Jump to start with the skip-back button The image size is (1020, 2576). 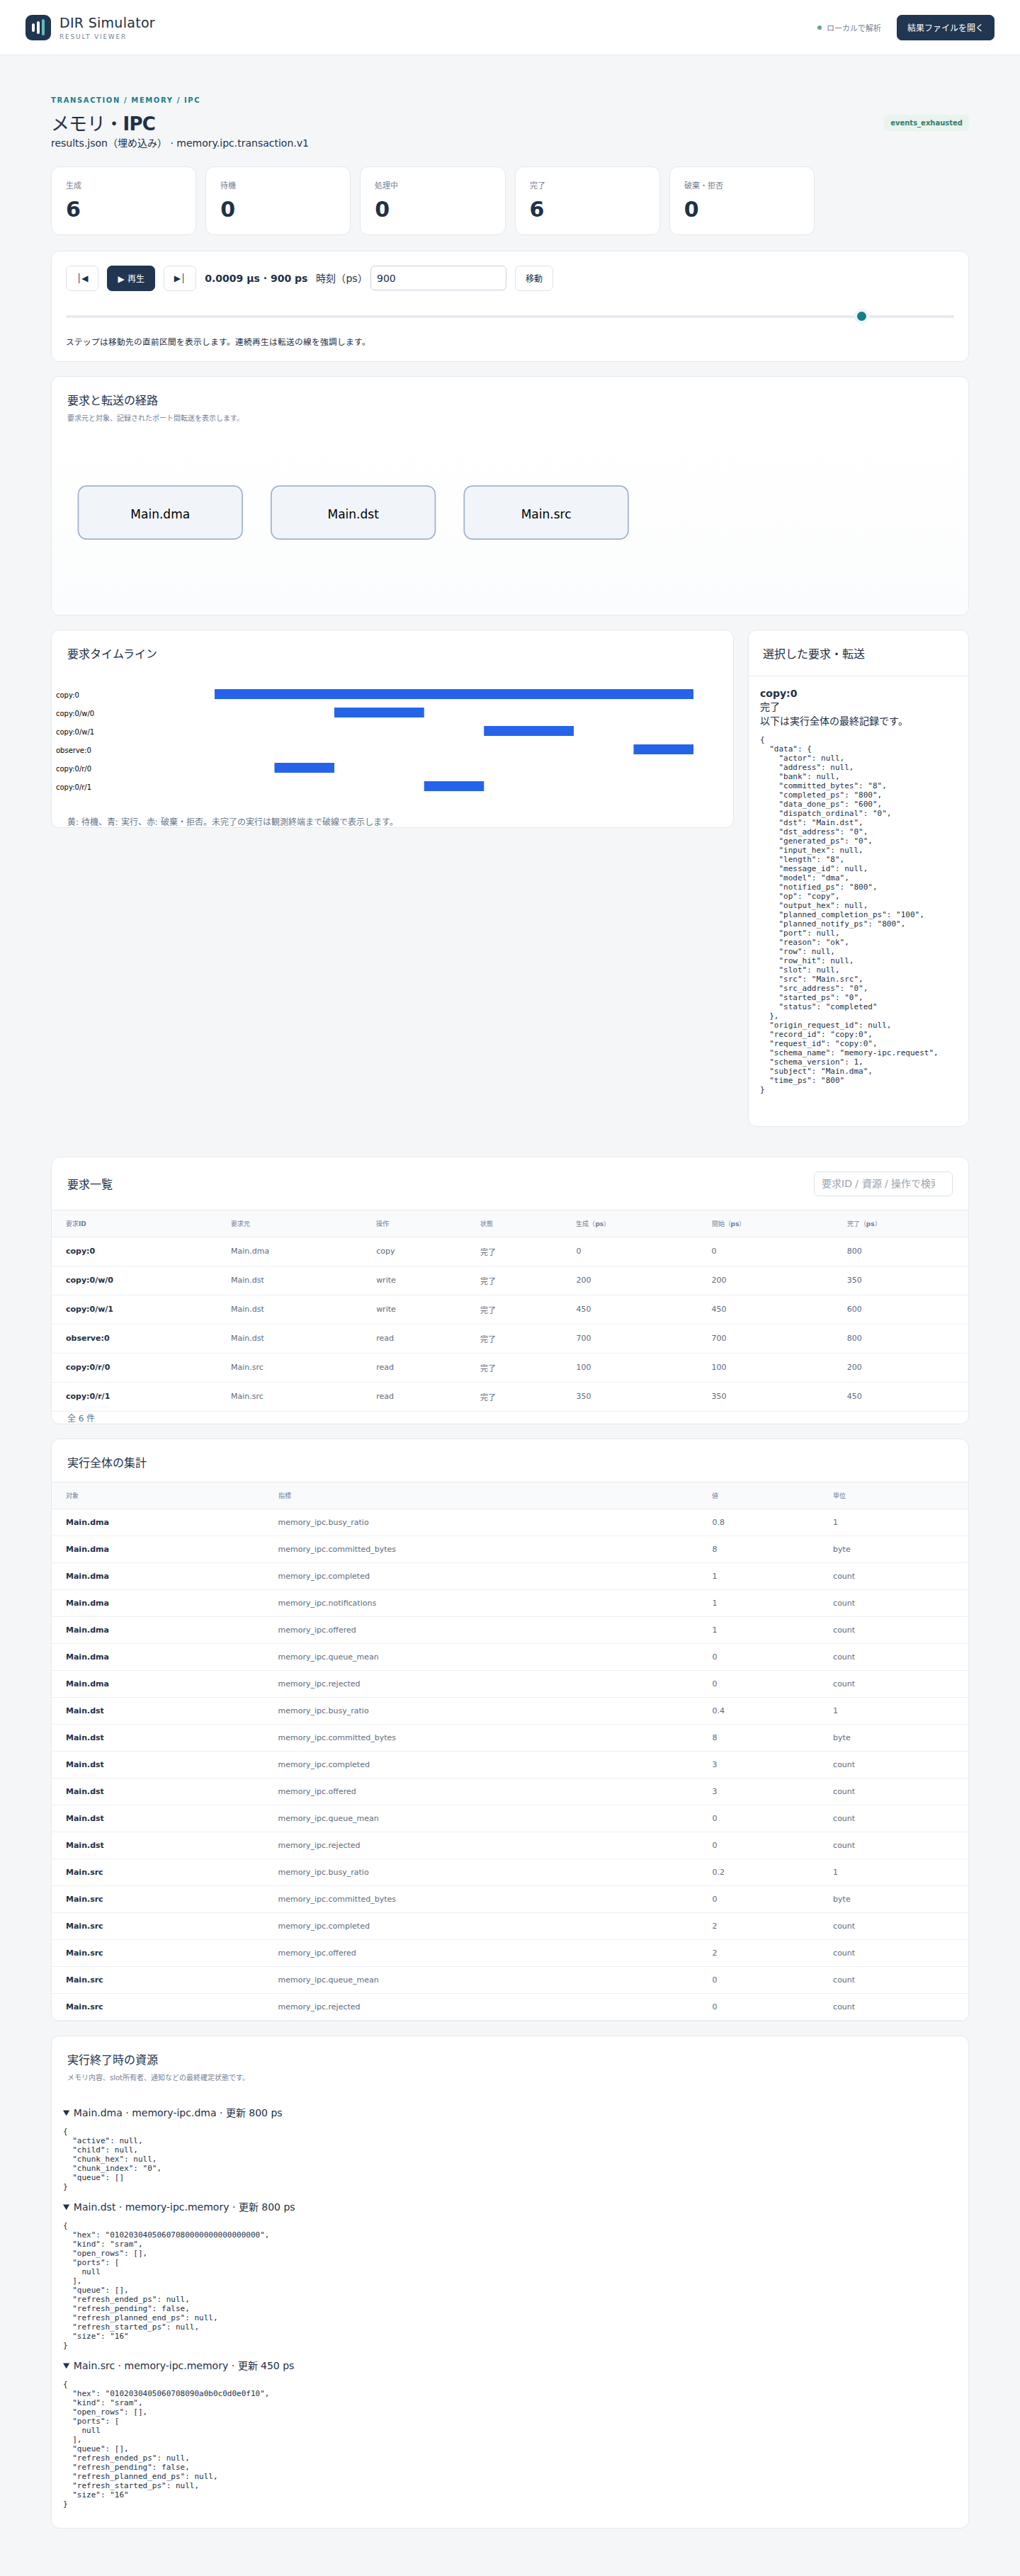(x=82, y=278)
